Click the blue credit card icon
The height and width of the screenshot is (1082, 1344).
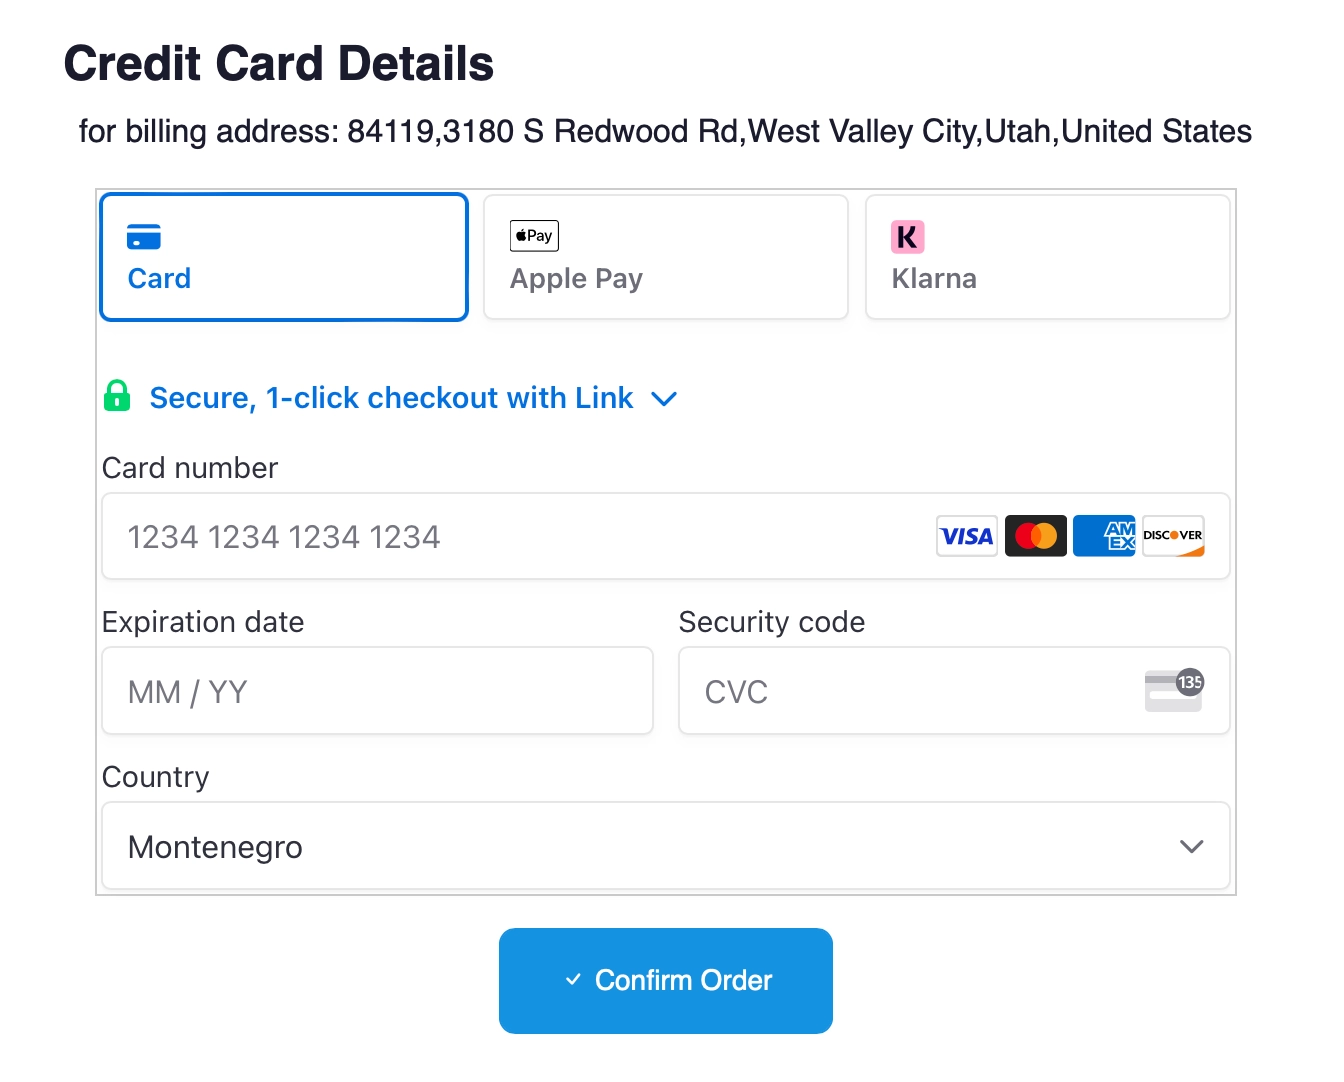144,237
